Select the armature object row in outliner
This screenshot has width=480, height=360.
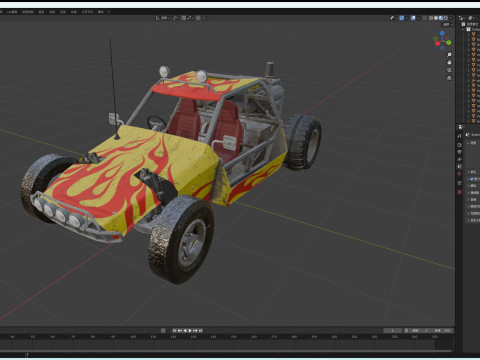(x=474, y=80)
